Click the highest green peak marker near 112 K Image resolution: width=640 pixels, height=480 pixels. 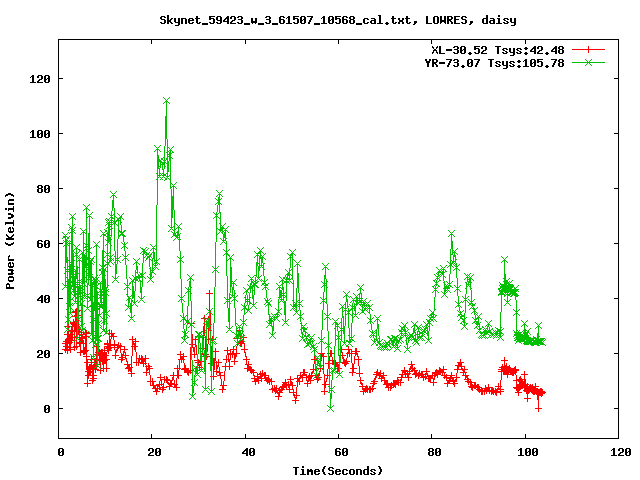pyautogui.click(x=166, y=100)
